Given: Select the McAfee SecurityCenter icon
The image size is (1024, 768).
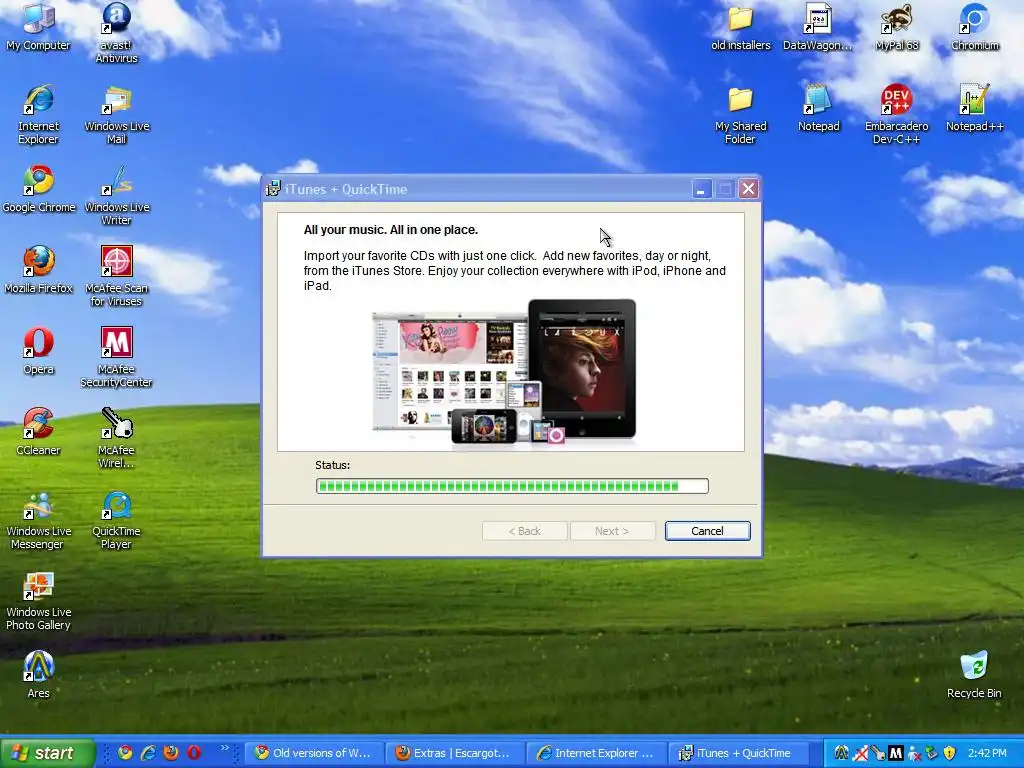Looking at the screenshot, I should point(116,357).
